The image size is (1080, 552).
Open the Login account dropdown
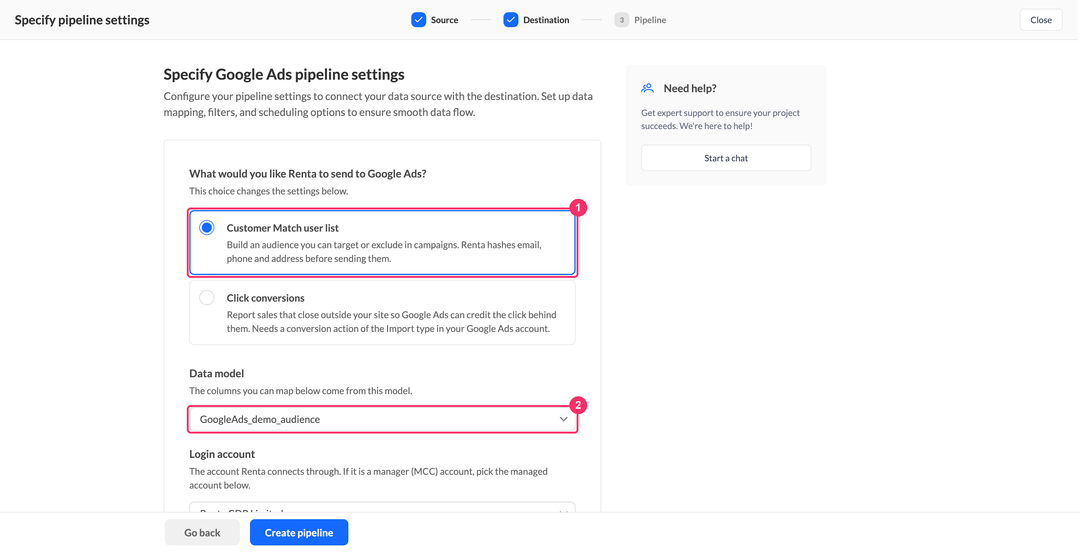pos(382,507)
